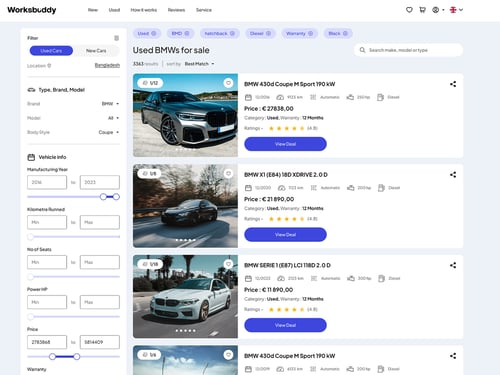Expand the Model All dropdown
Image resolution: width=500 pixels, height=375 pixels.
[113, 118]
